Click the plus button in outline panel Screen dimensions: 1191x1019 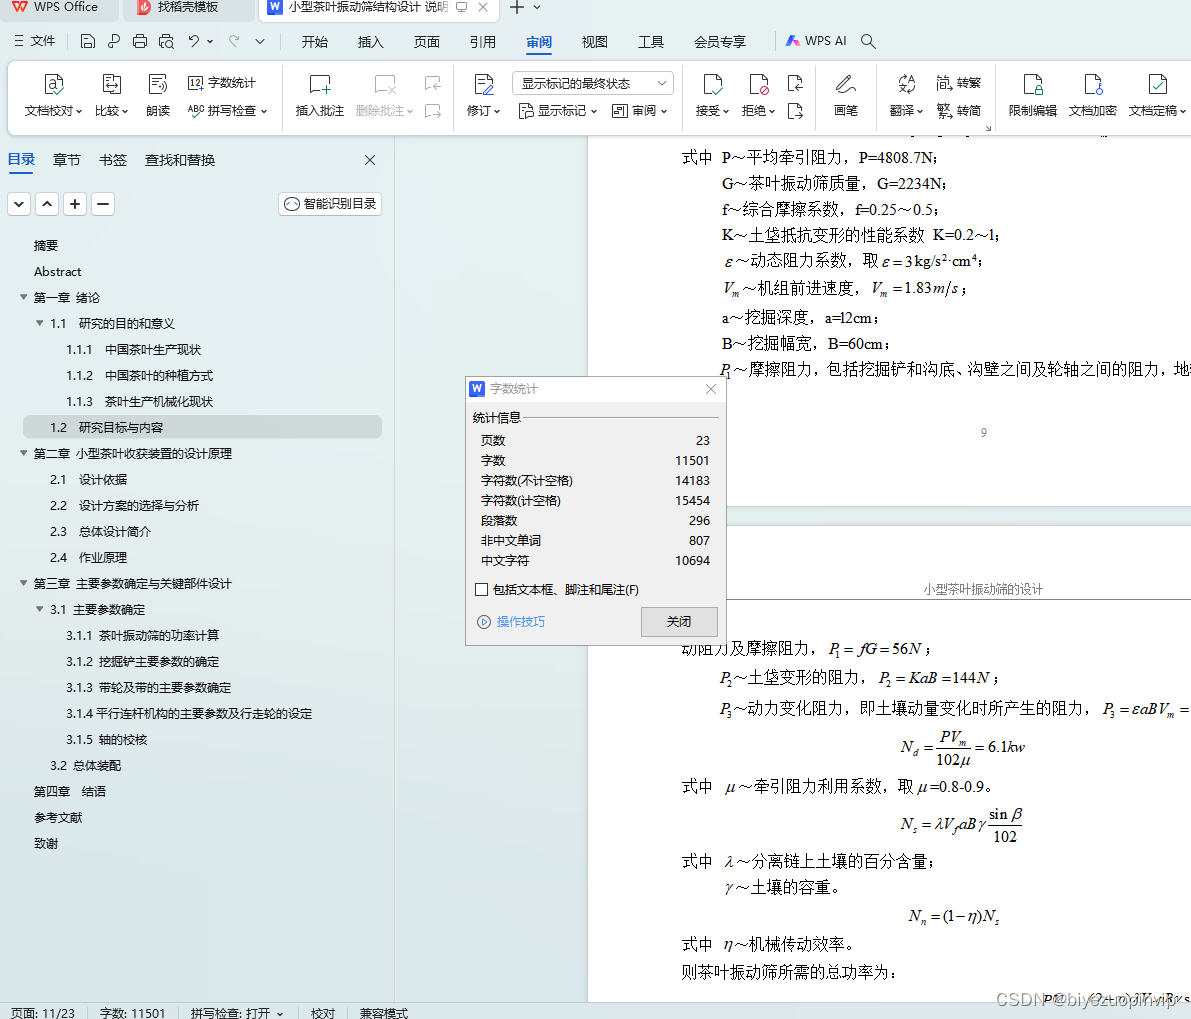pos(74,203)
